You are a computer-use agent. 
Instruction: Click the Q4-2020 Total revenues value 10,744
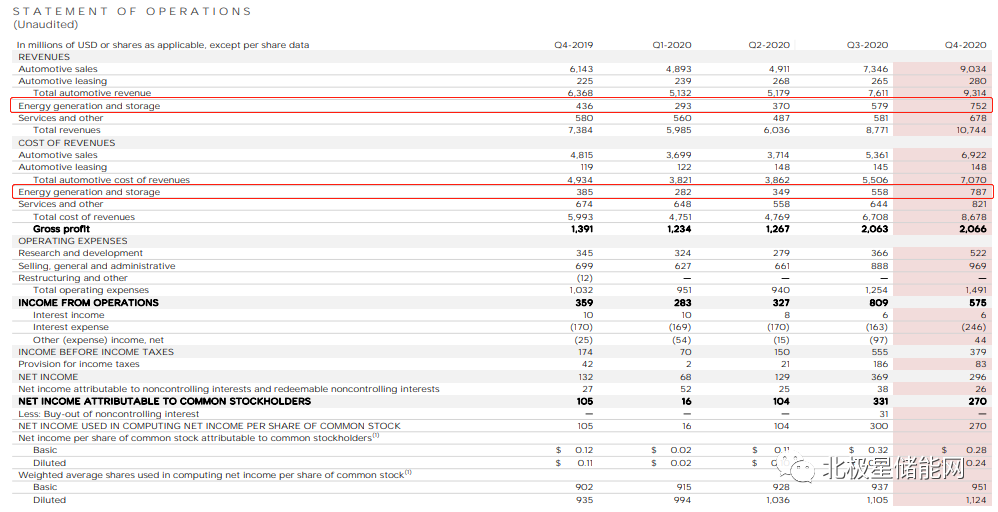971,130
